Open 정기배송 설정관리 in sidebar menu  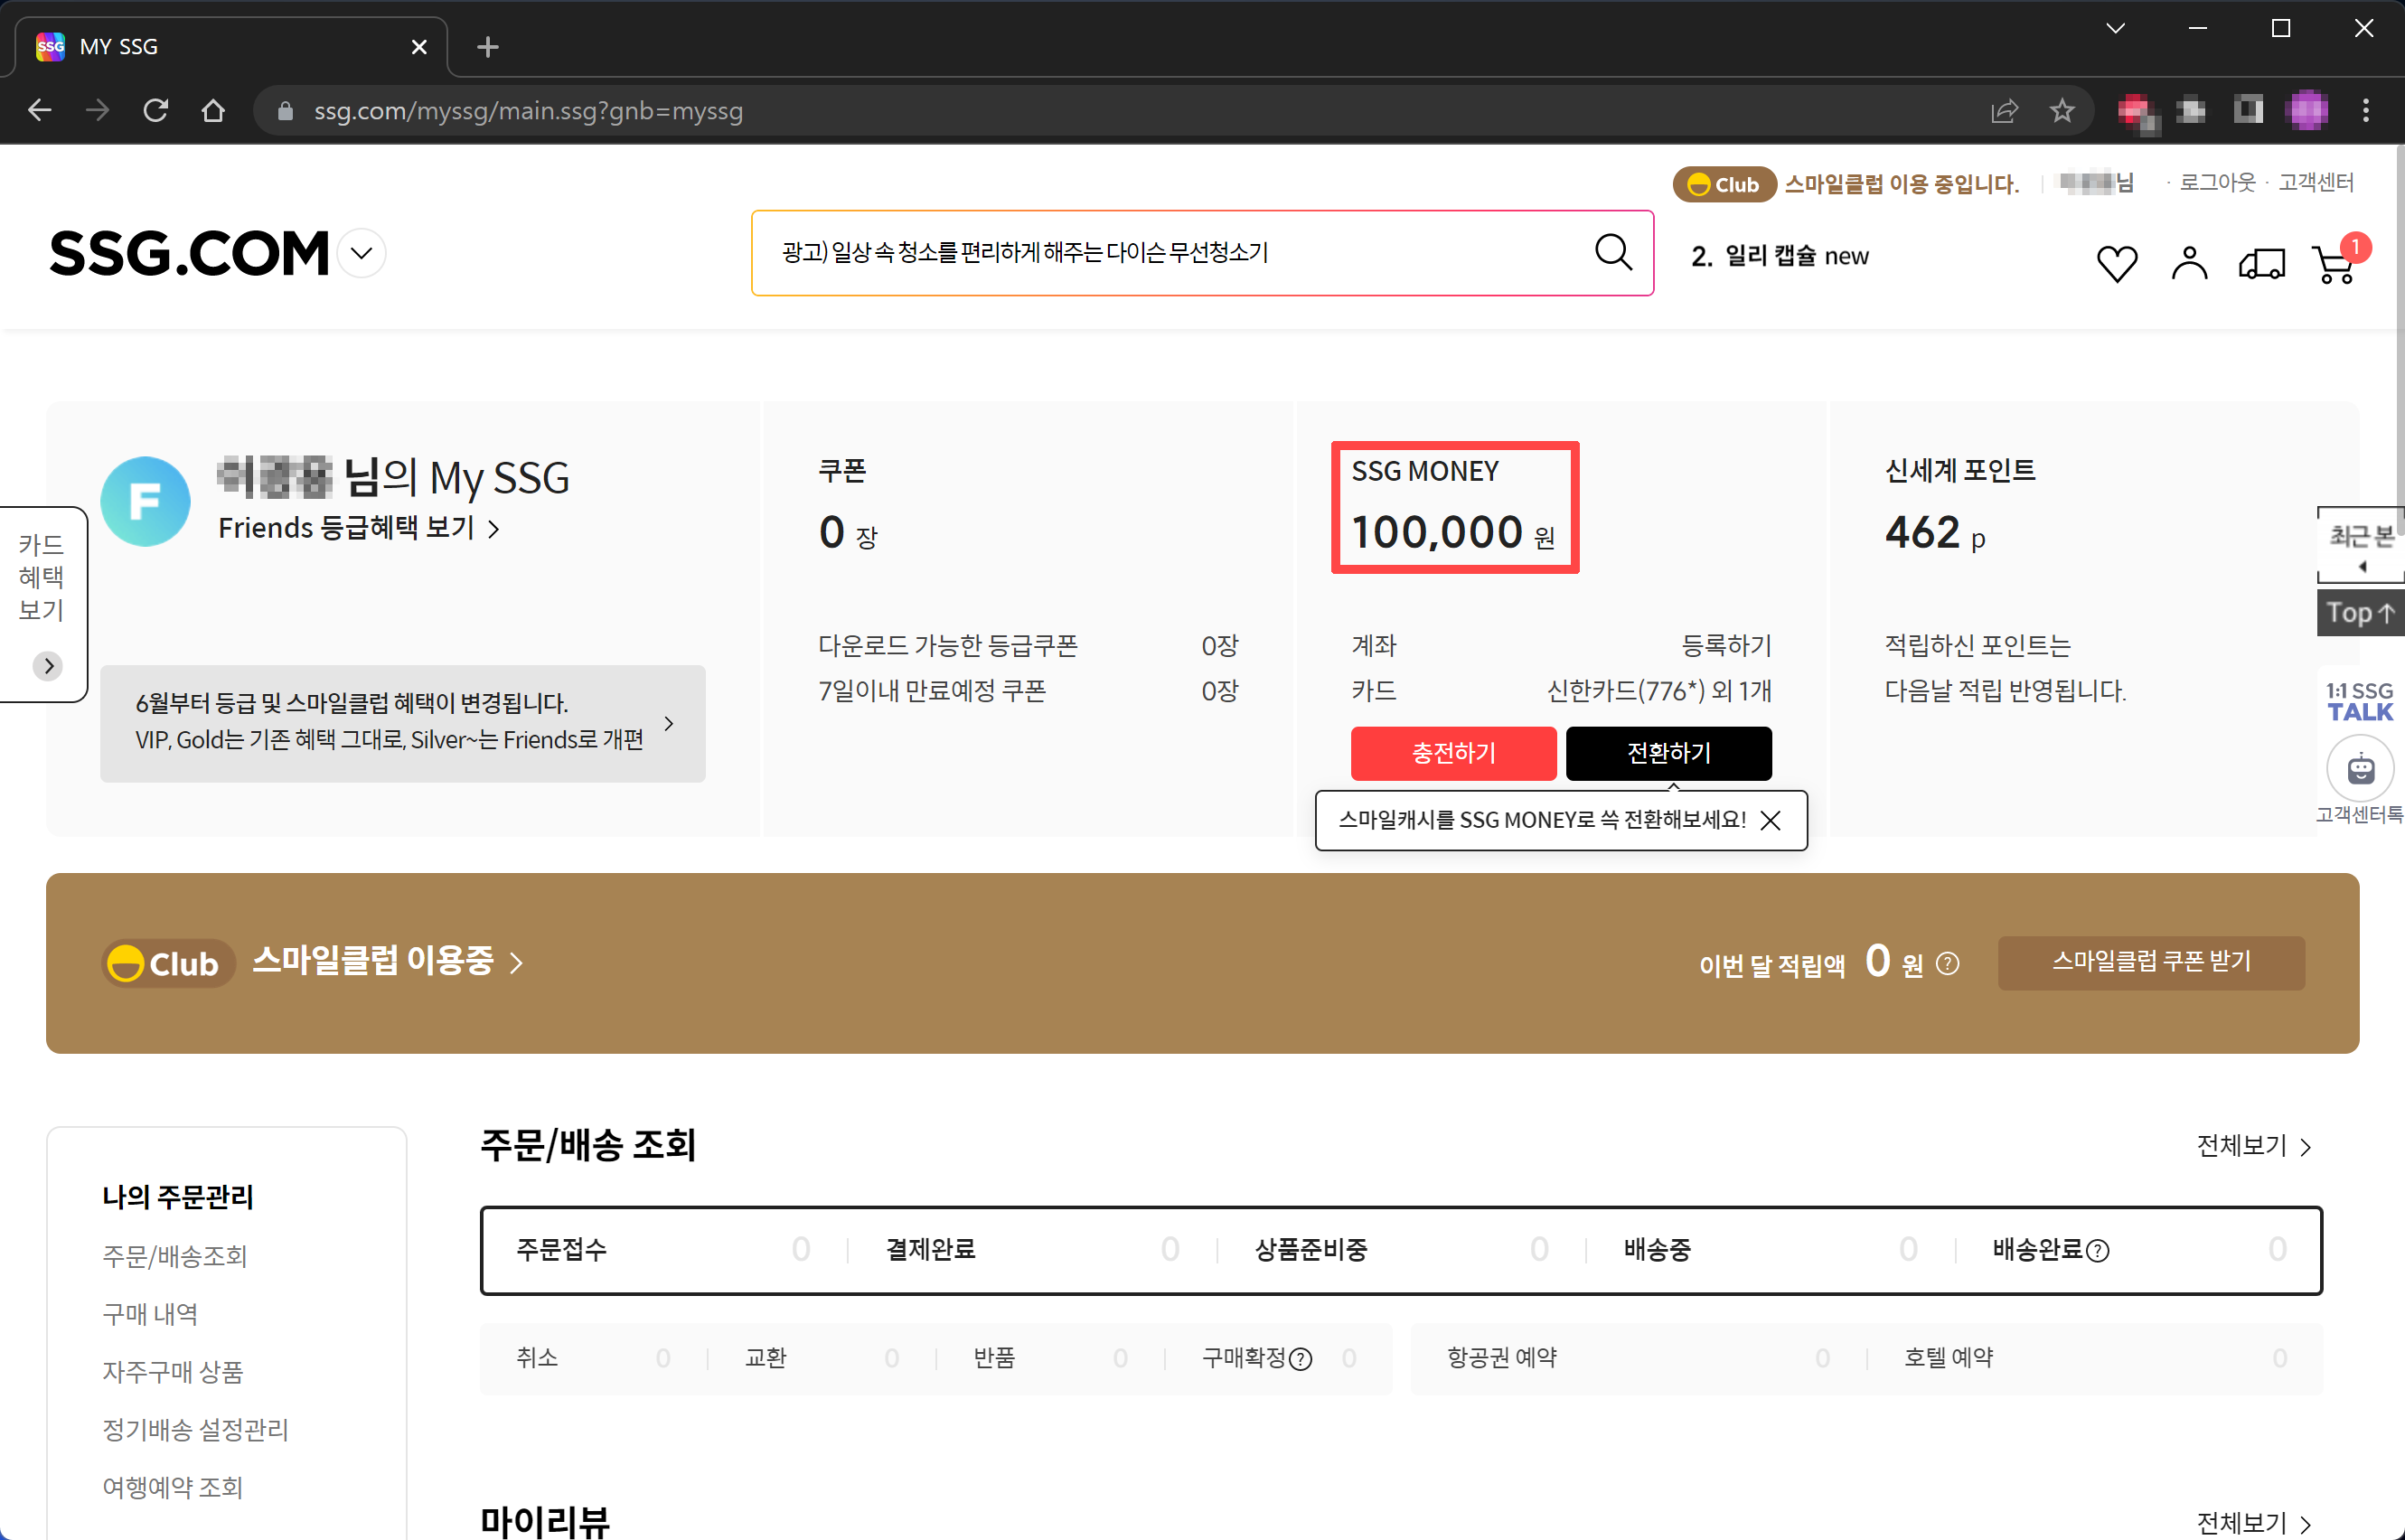195,1430
